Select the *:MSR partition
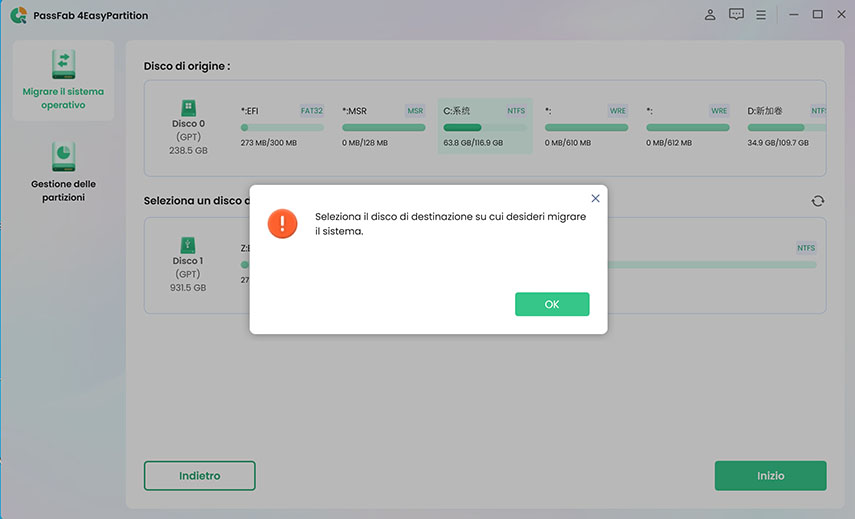This screenshot has width=855, height=519. pos(383,126)
